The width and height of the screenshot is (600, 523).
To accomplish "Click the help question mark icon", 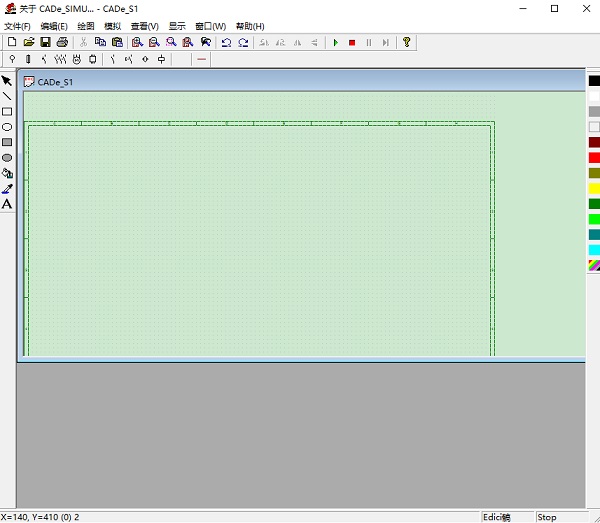I will click(x=407, y=42).
